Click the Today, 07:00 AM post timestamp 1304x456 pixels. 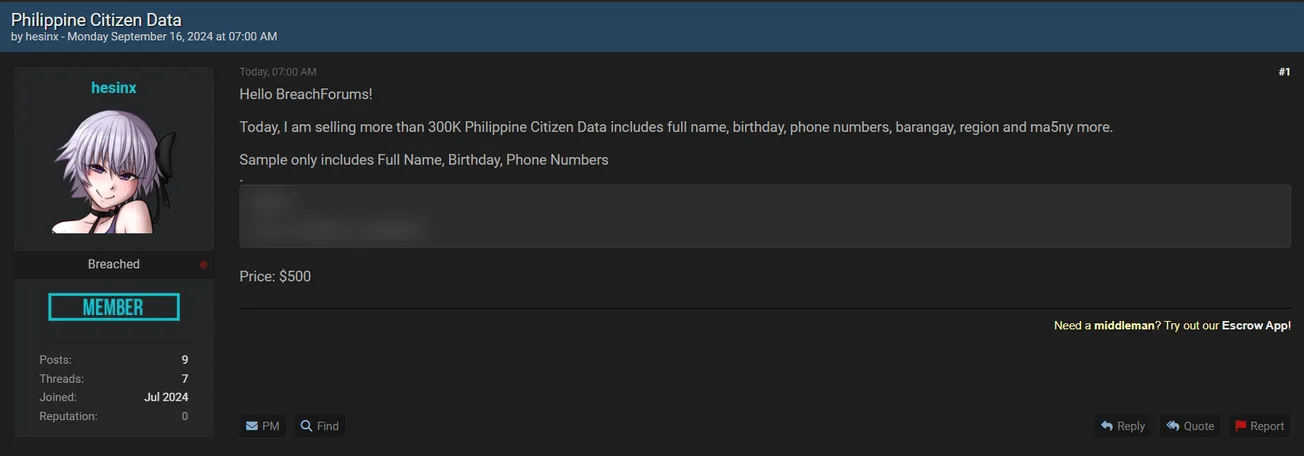pos(278,72)
